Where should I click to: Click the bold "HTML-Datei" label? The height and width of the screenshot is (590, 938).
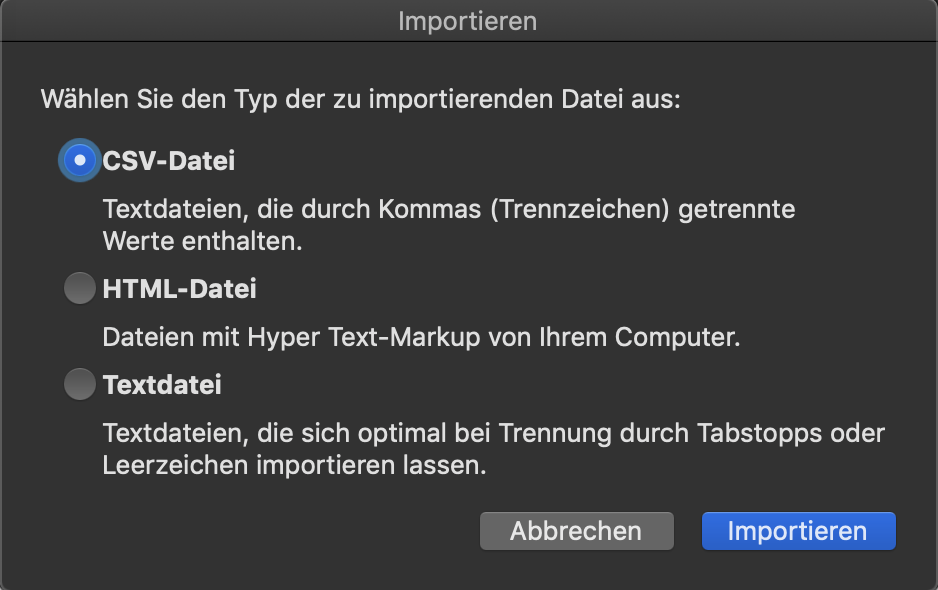[179, 289]
